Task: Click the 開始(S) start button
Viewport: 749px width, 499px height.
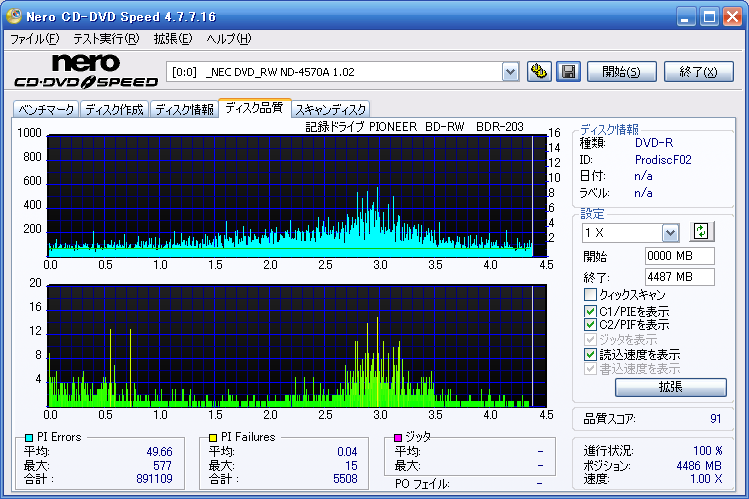Action: pyautogui.click(x=621, y=72)
